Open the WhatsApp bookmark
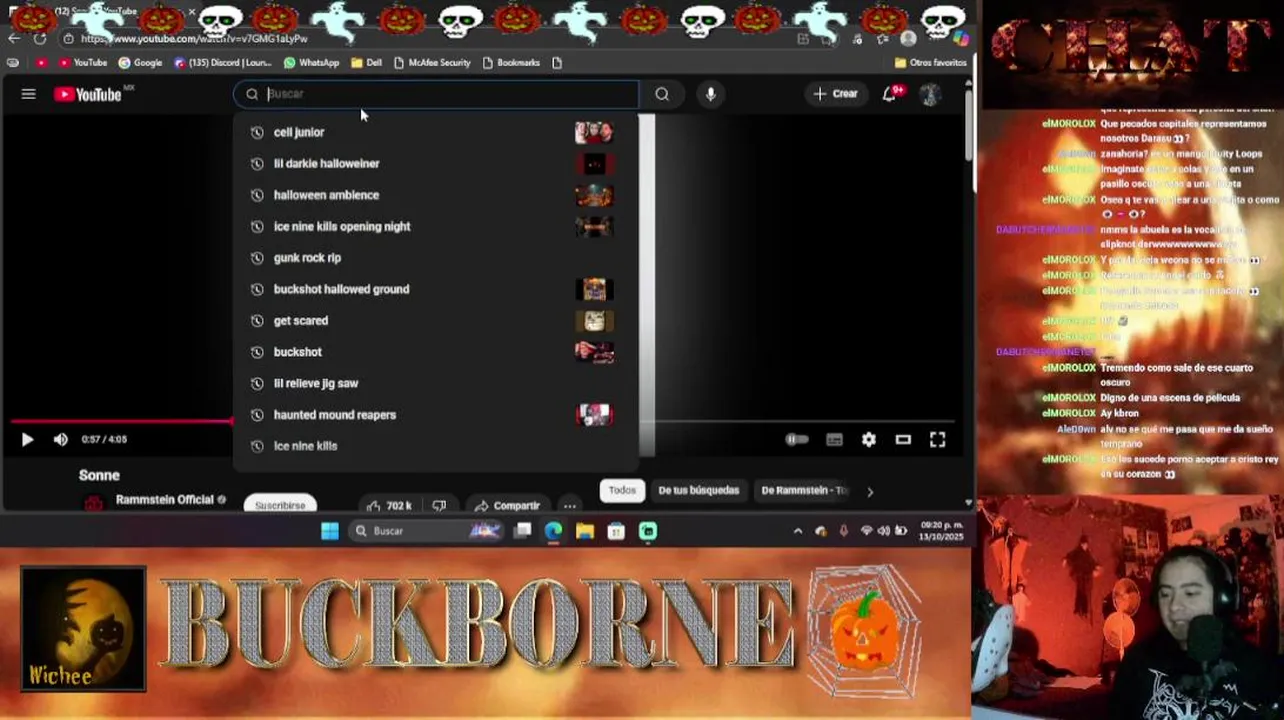Viewport: 1284px width, 720px height. [x=311, y=62]
